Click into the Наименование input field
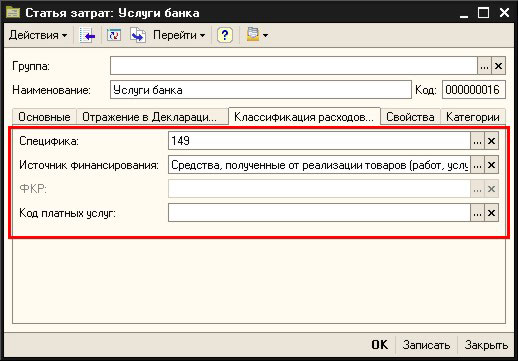Image resolution: width=518 pixels, height=361 pixels. [261, 90]
